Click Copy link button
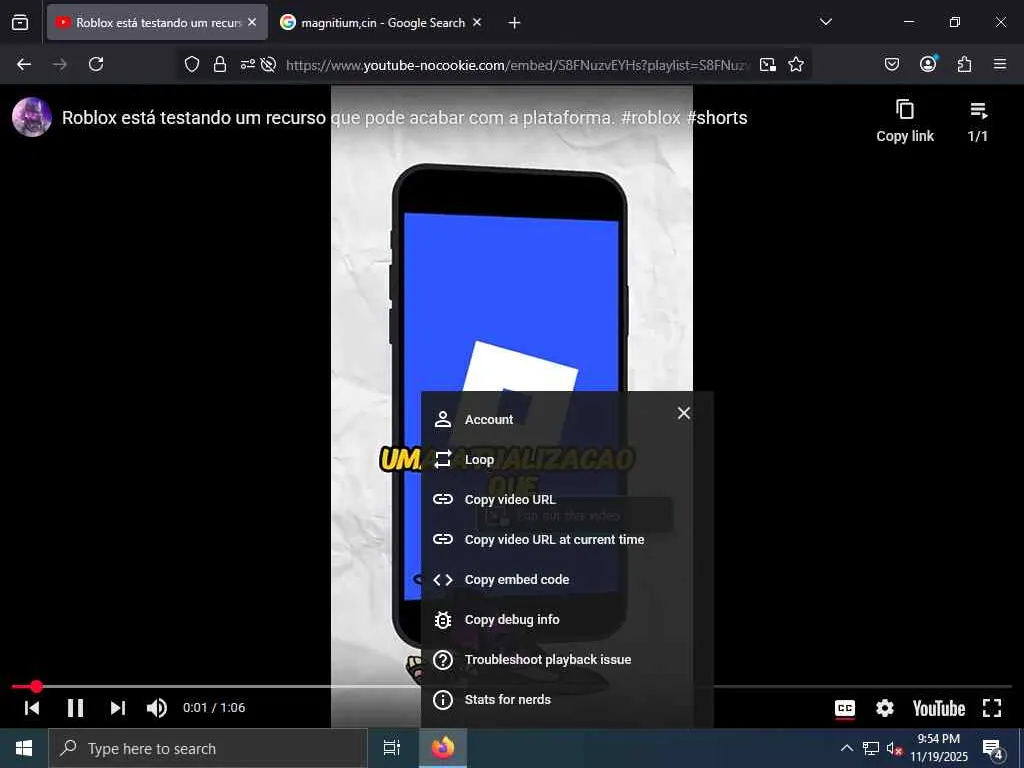 point(904,121)
